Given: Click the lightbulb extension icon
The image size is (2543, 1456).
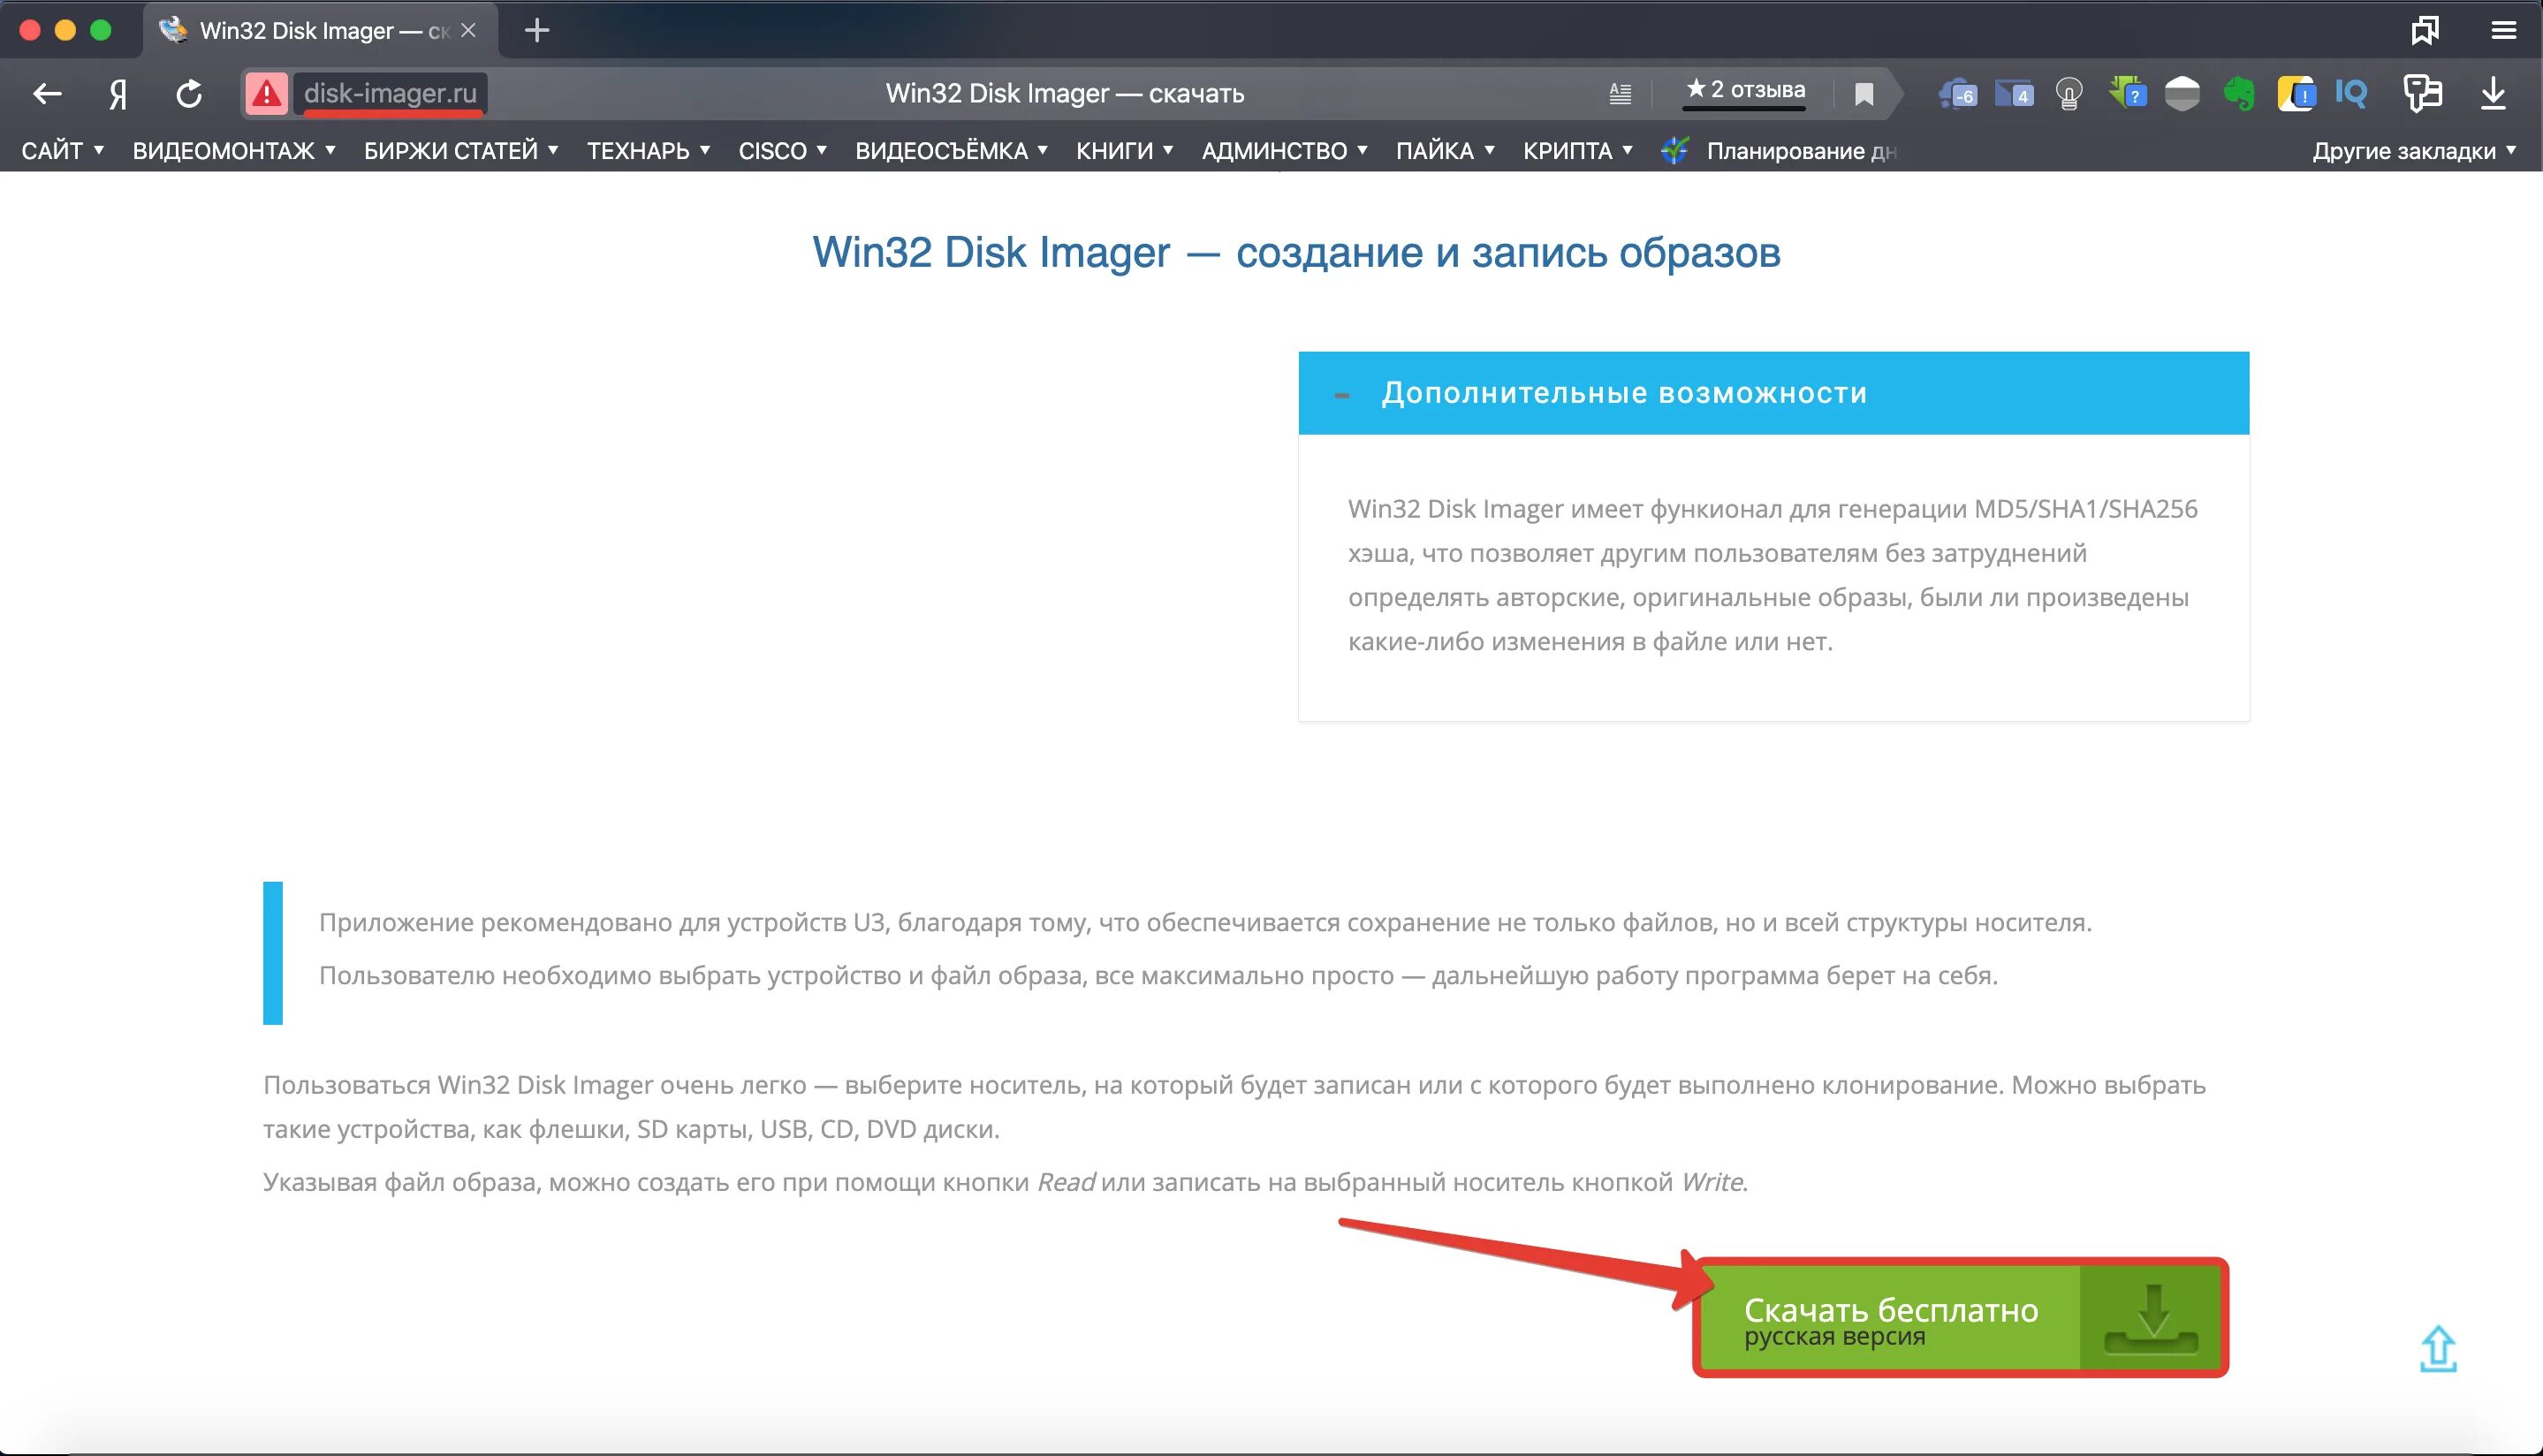Looking at the screenshot, I should (x=2069, y=94).
